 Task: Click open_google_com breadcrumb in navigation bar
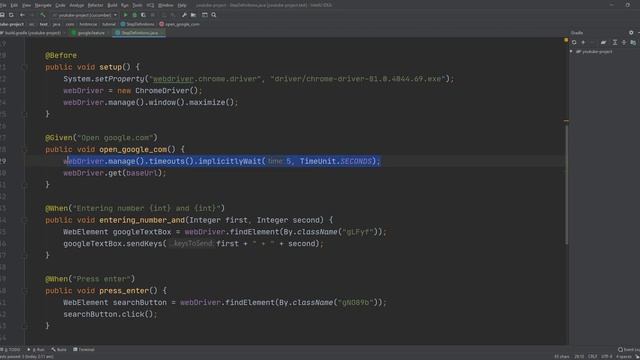(180, 24)
